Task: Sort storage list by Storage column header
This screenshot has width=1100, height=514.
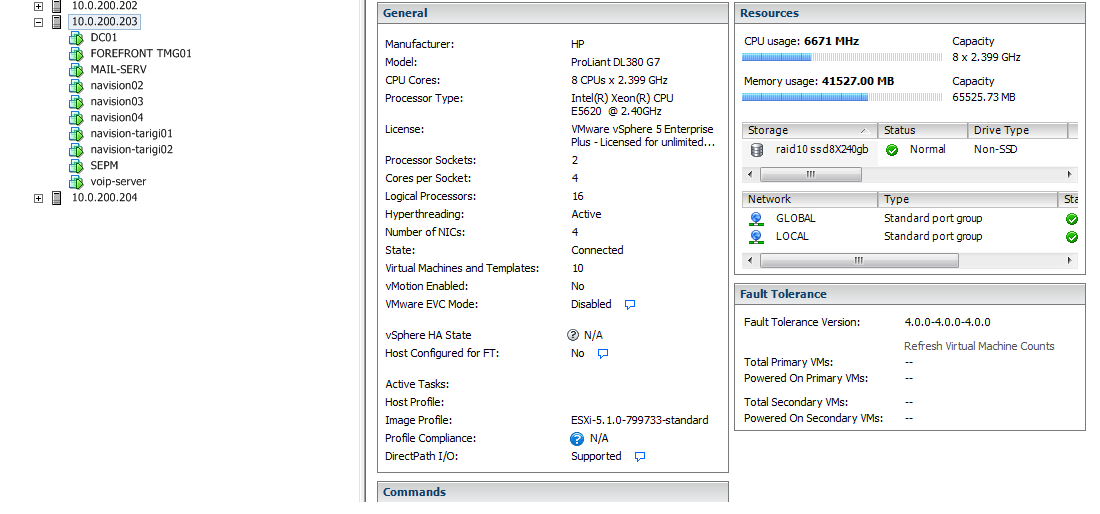Action: tap(810, 131)
